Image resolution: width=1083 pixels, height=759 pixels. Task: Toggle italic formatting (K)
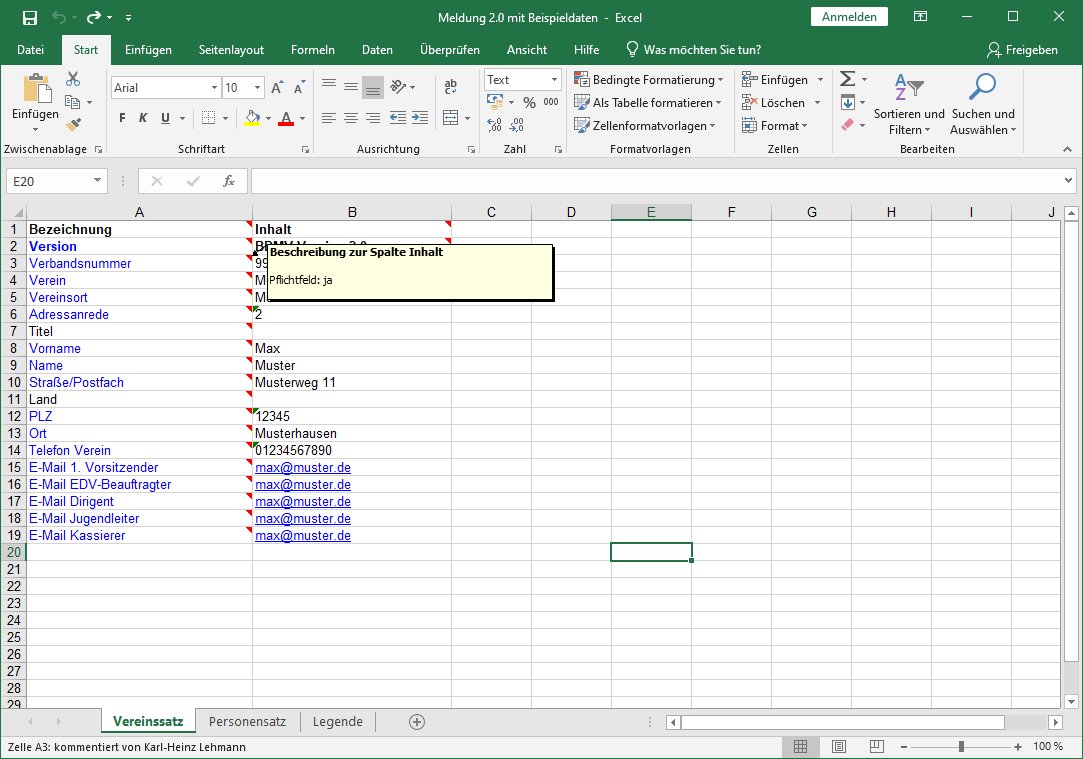click(143, 118)
